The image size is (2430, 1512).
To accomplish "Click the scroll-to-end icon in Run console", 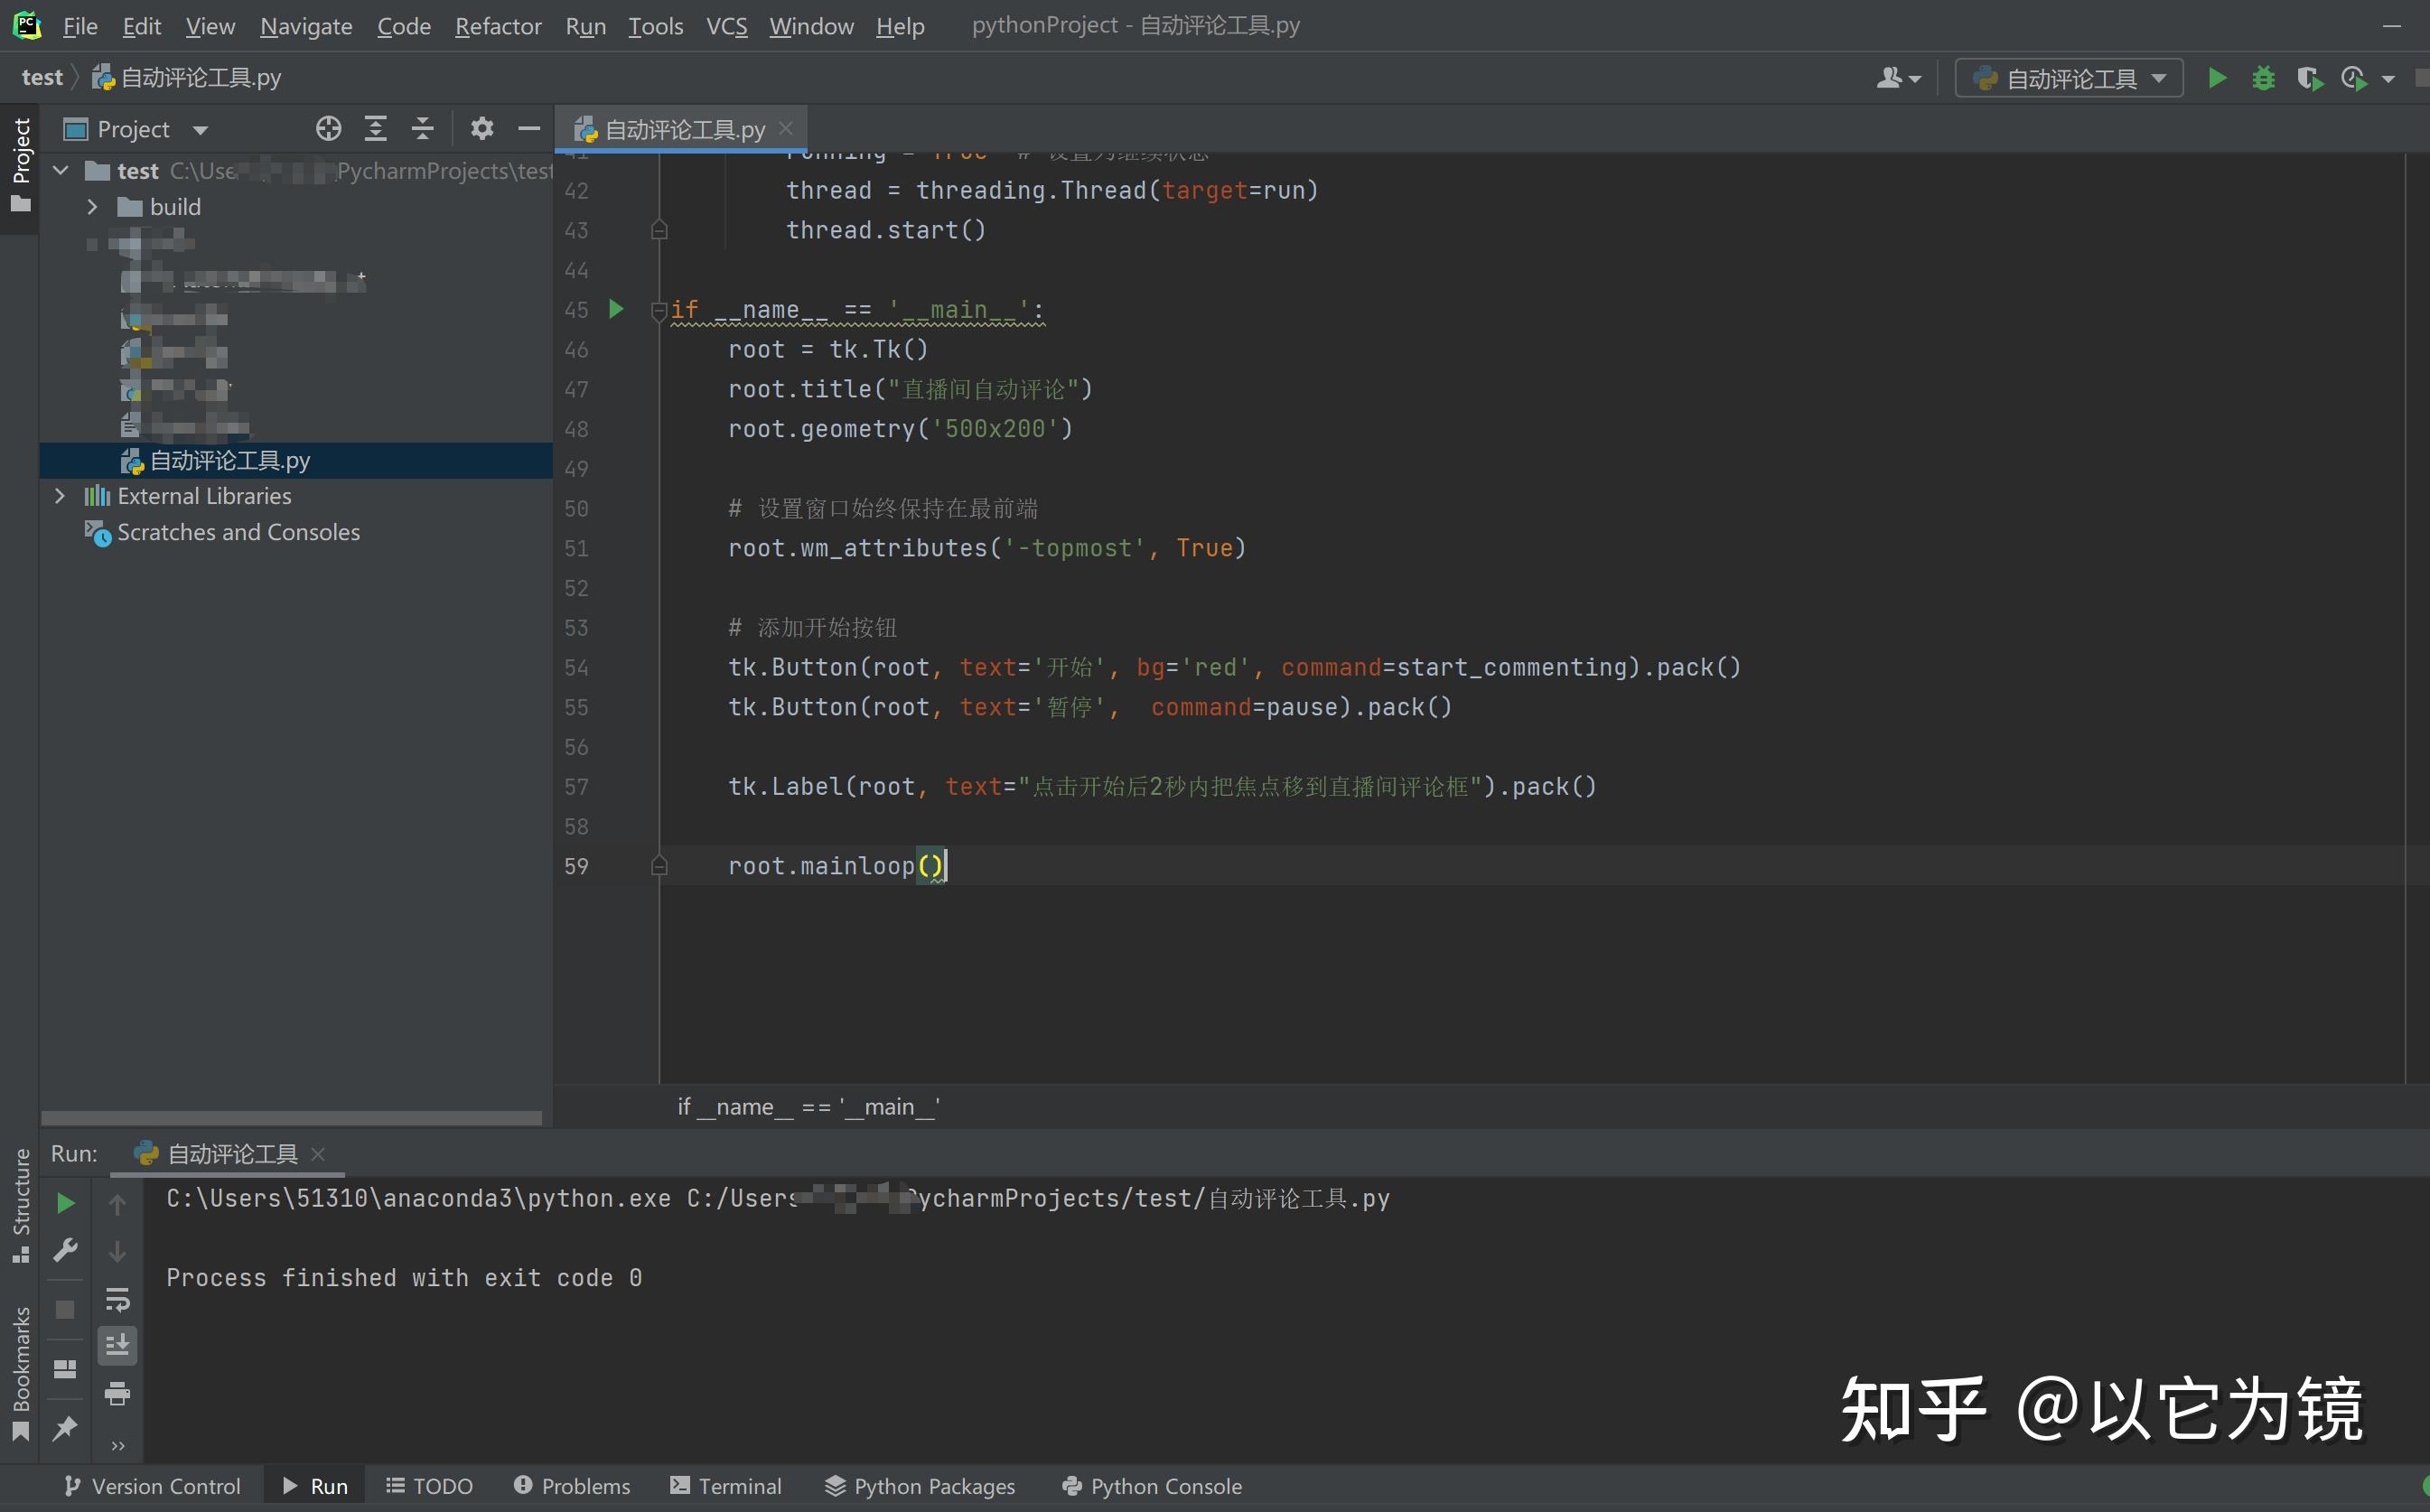I will pos(118,1345).
